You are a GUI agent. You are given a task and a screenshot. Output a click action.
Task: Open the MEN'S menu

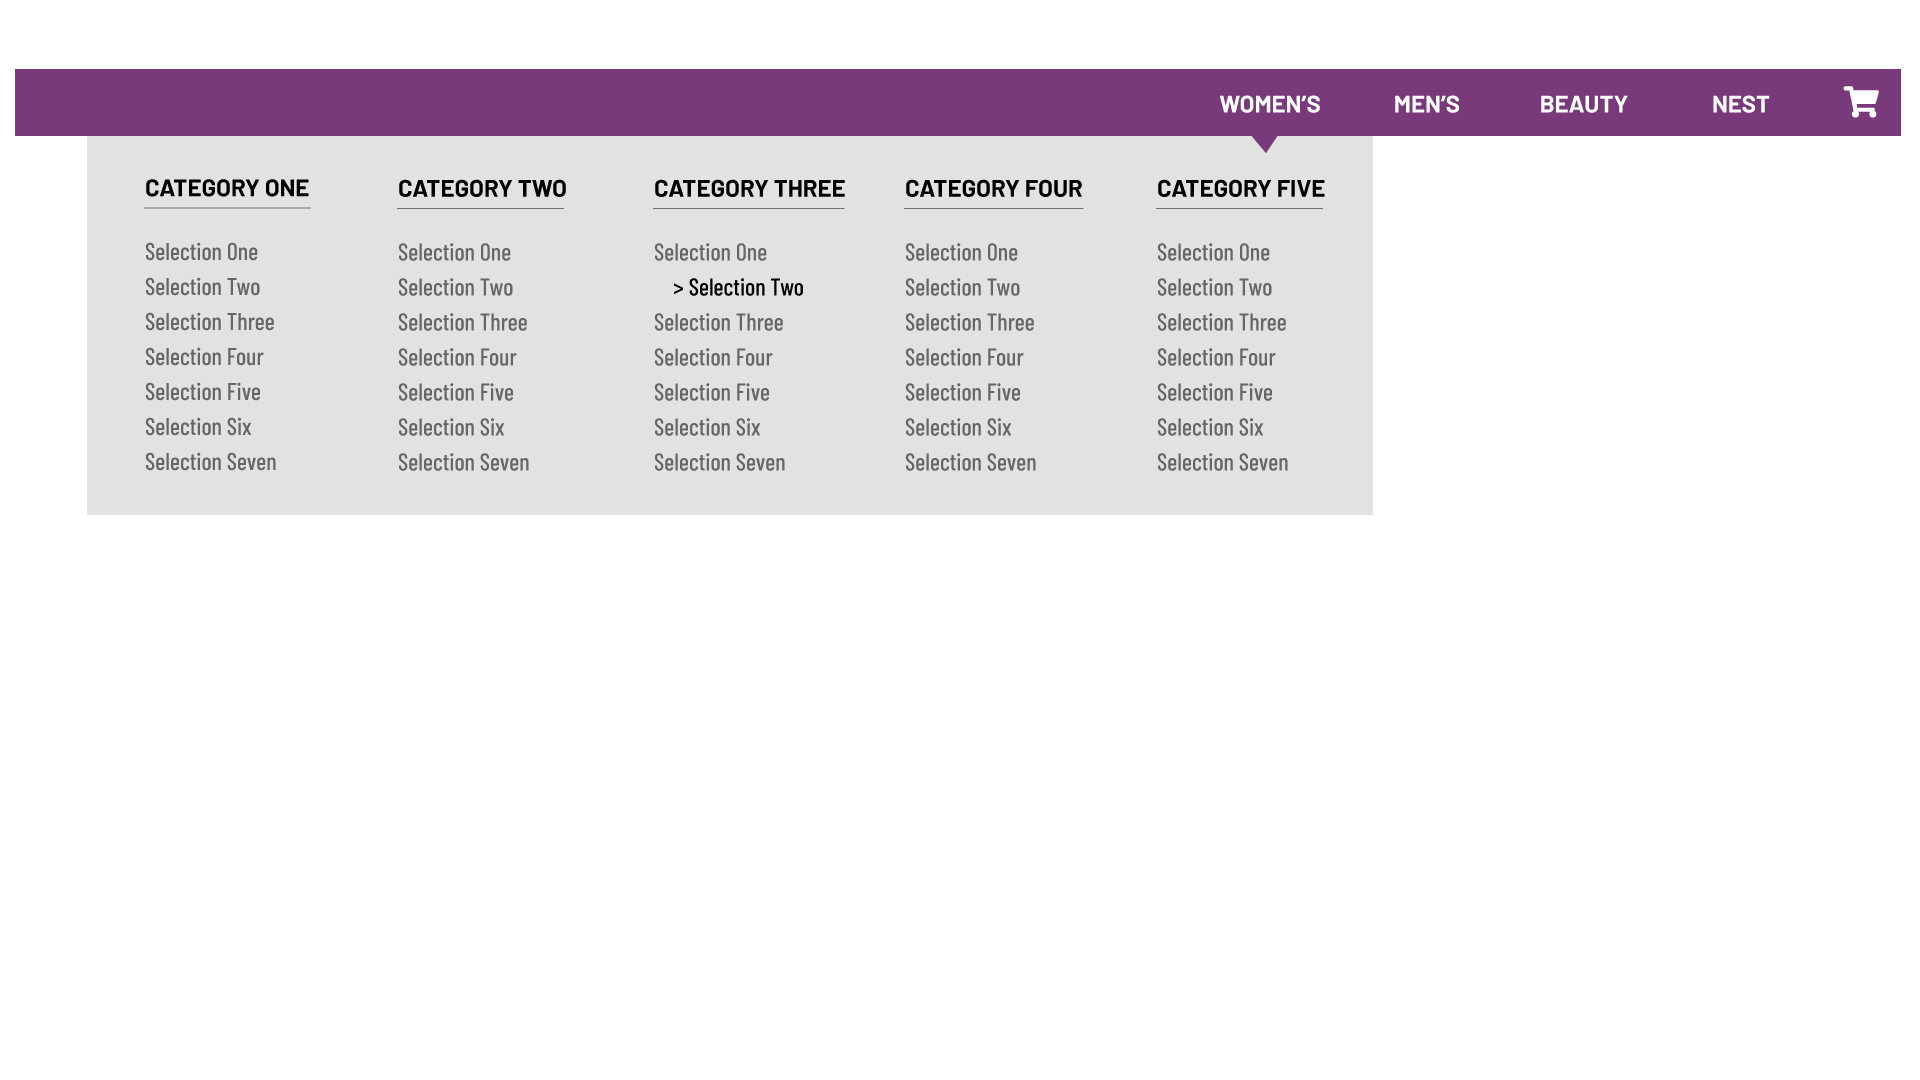[x=1427, y=104]
